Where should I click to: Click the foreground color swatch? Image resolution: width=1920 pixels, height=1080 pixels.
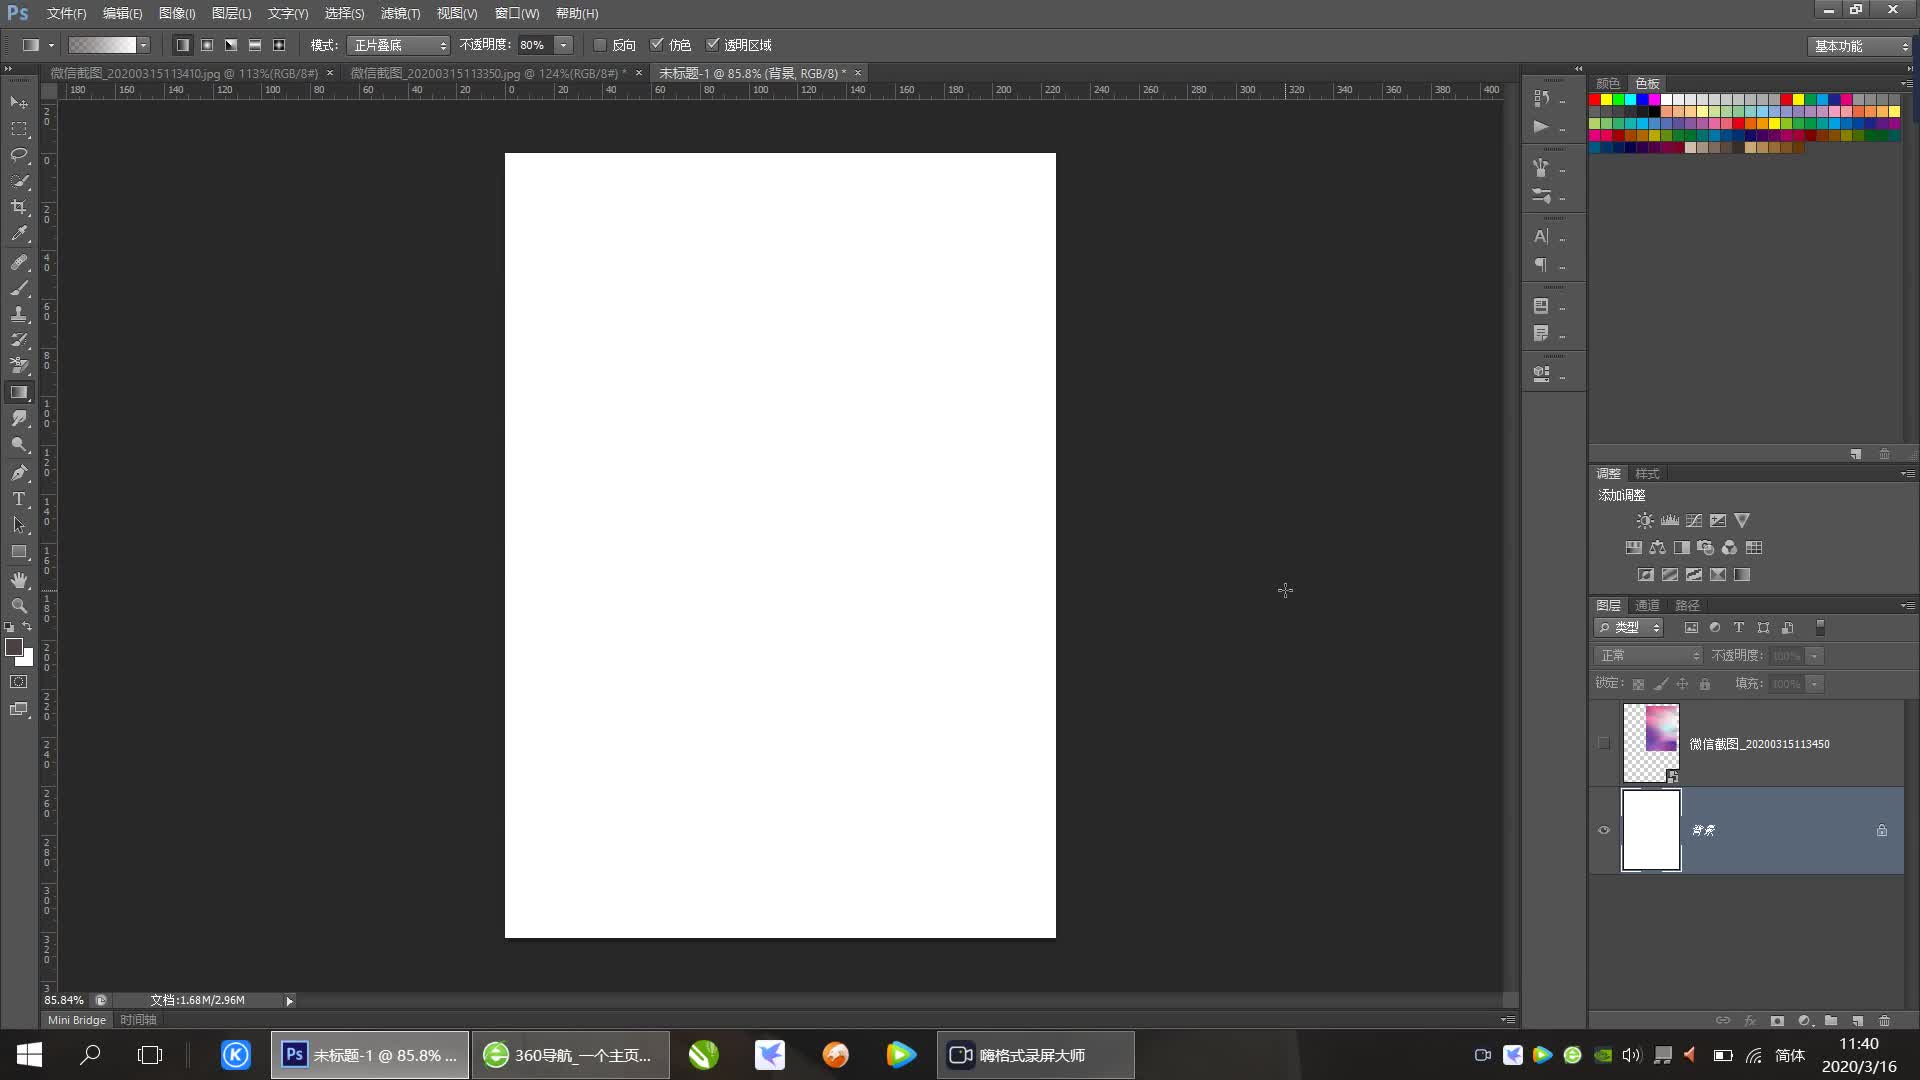click(x=14, y=647)
